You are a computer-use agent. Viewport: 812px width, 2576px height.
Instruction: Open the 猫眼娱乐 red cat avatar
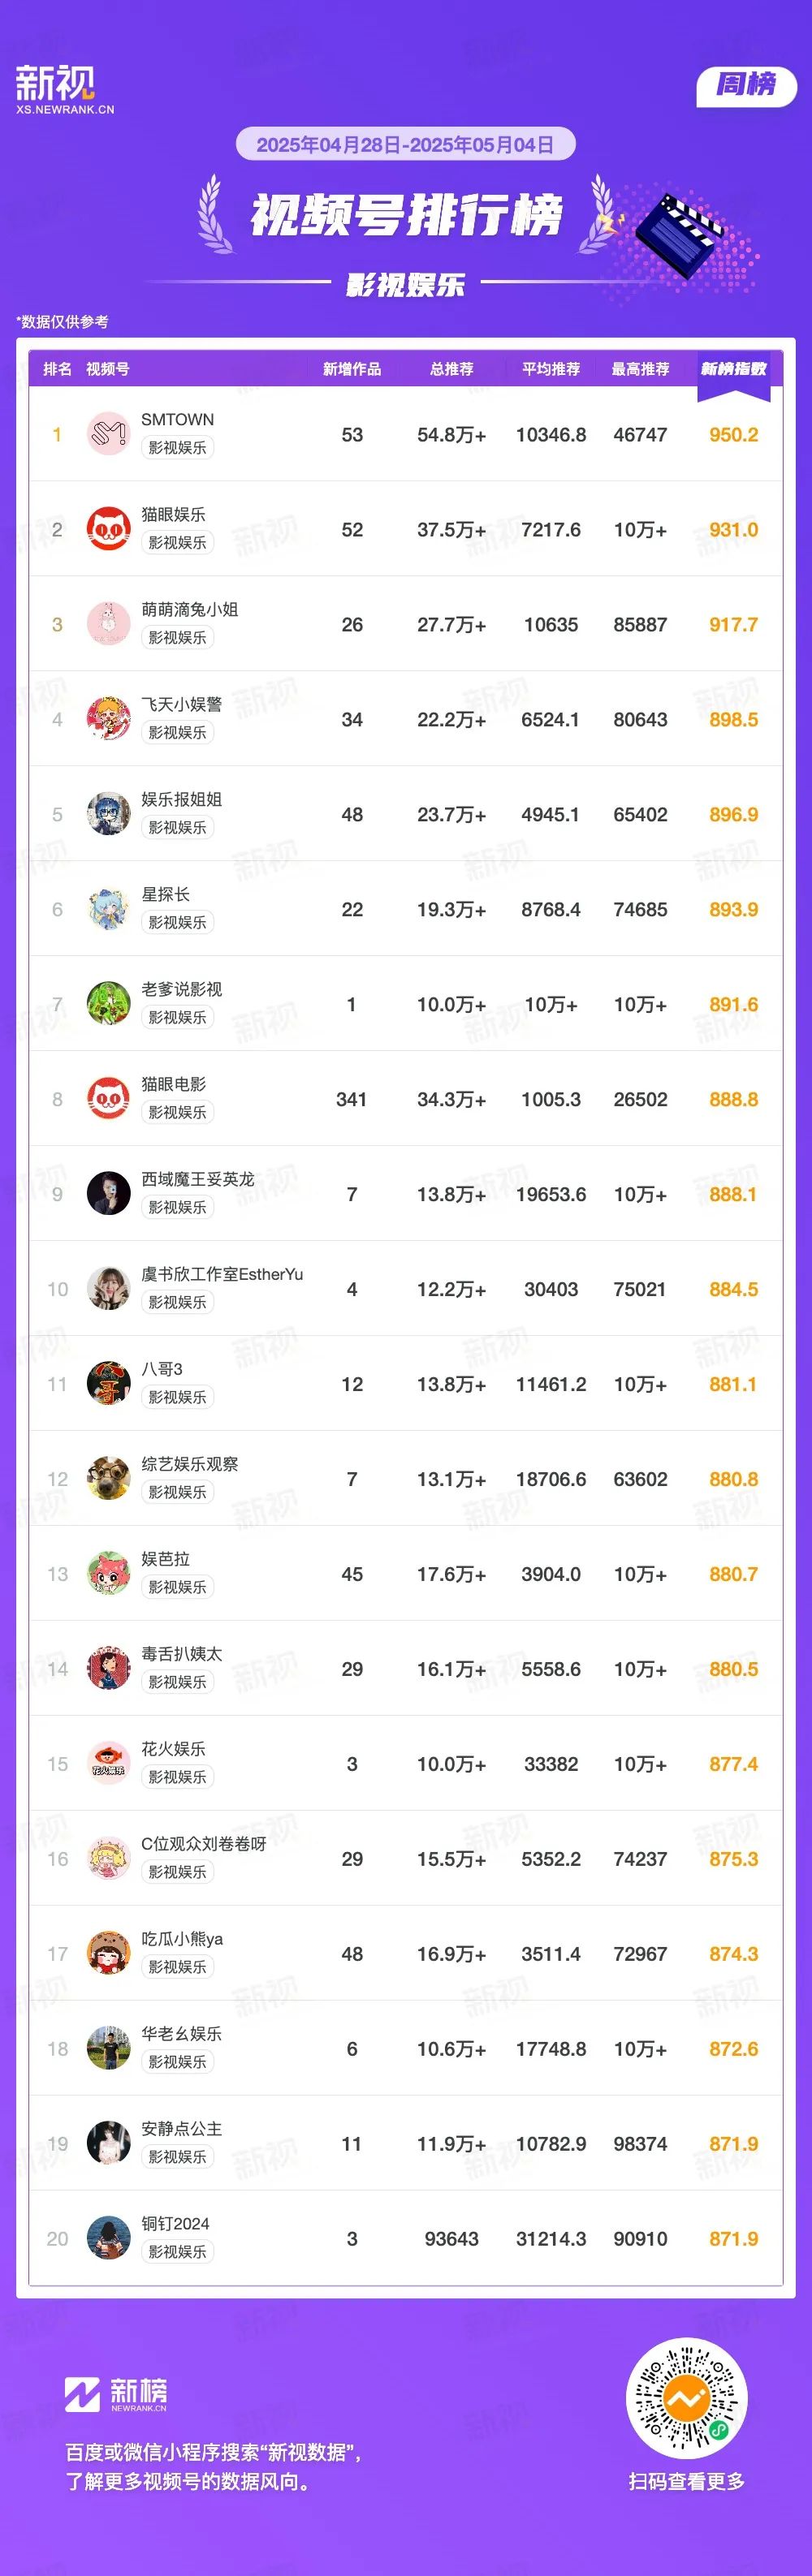(x=108, y=529)
